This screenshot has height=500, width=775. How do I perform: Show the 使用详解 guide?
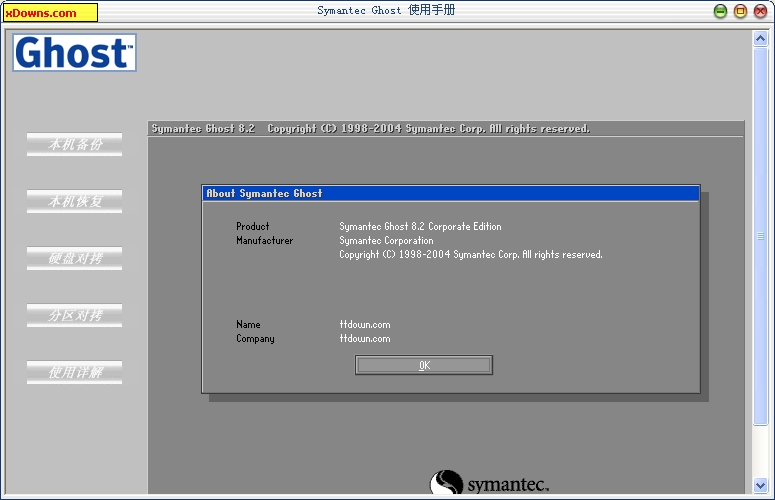tap(74, 372)
